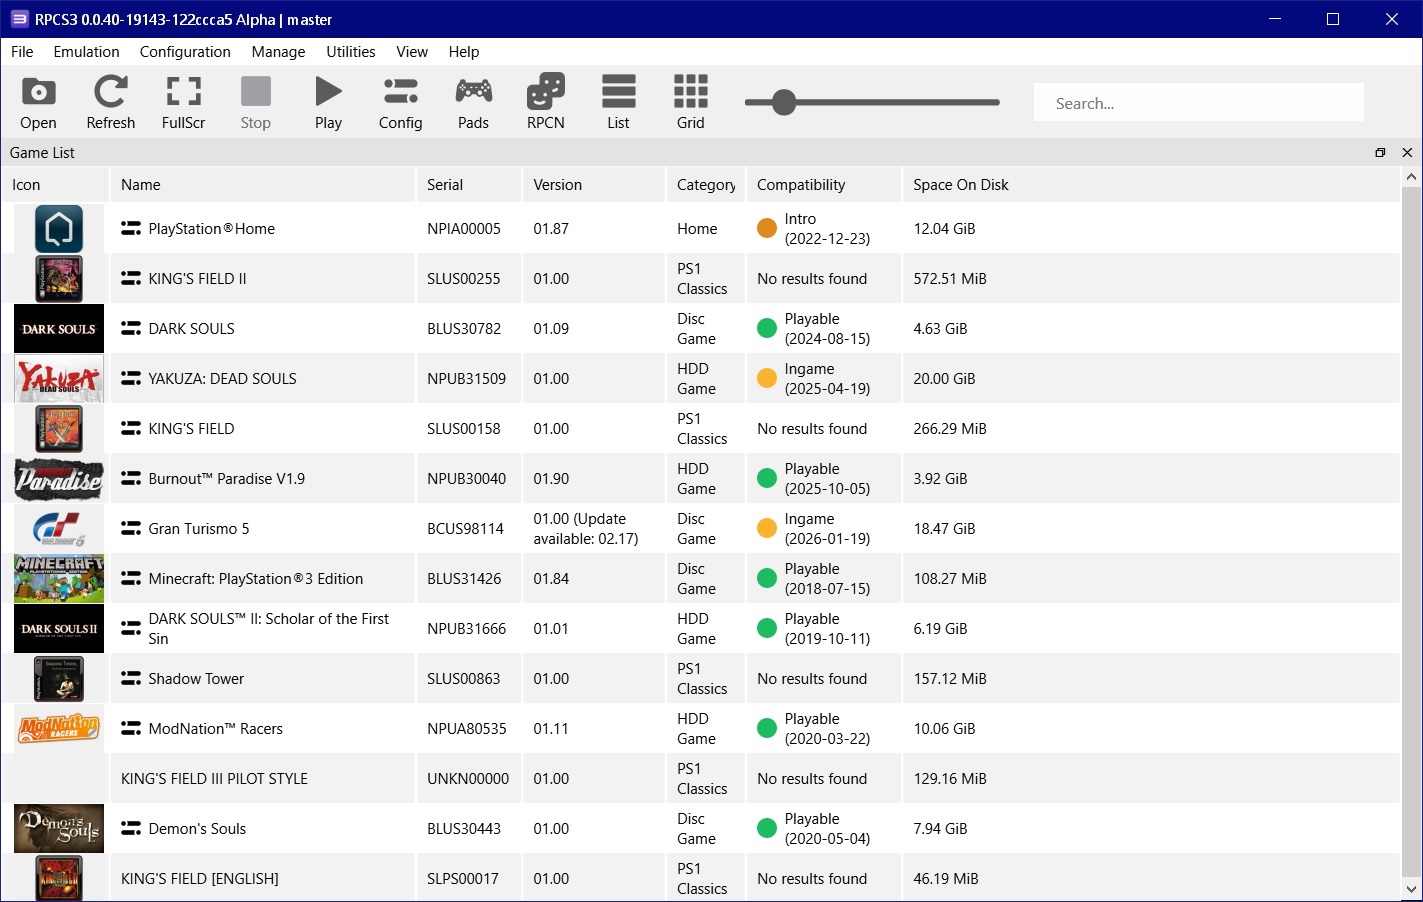Viewport: 1423px width, 902px height.
Task: Open the RPCN network settings
Action: tap(545, 102)
